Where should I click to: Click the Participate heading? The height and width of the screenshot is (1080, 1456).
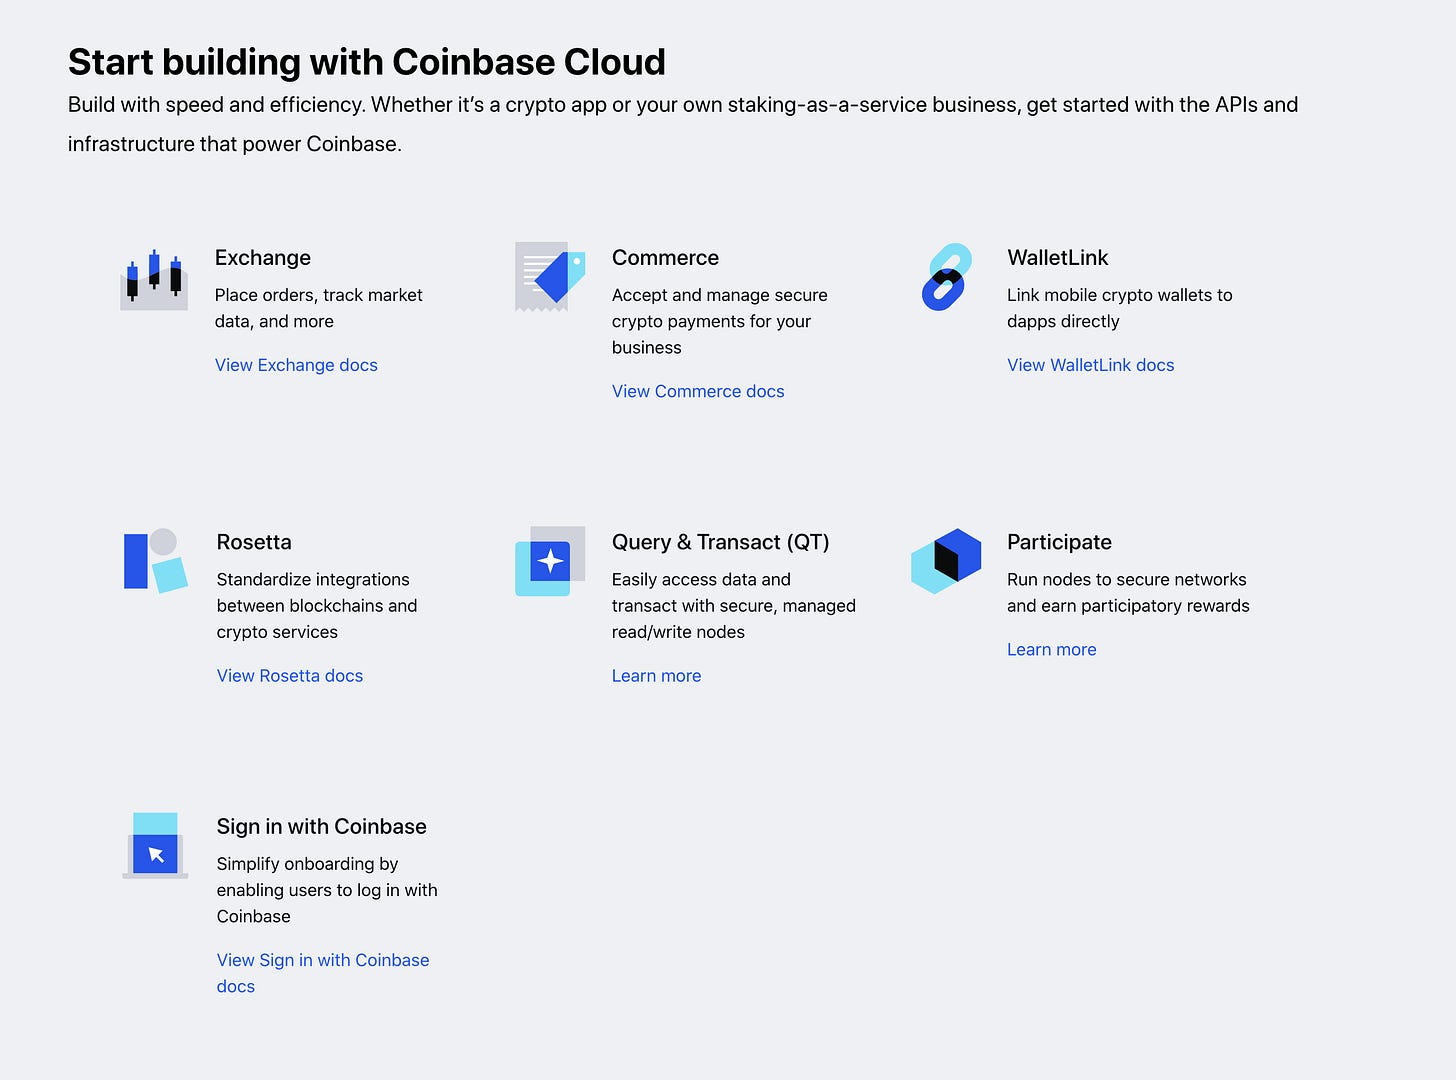pos(1059,542)
